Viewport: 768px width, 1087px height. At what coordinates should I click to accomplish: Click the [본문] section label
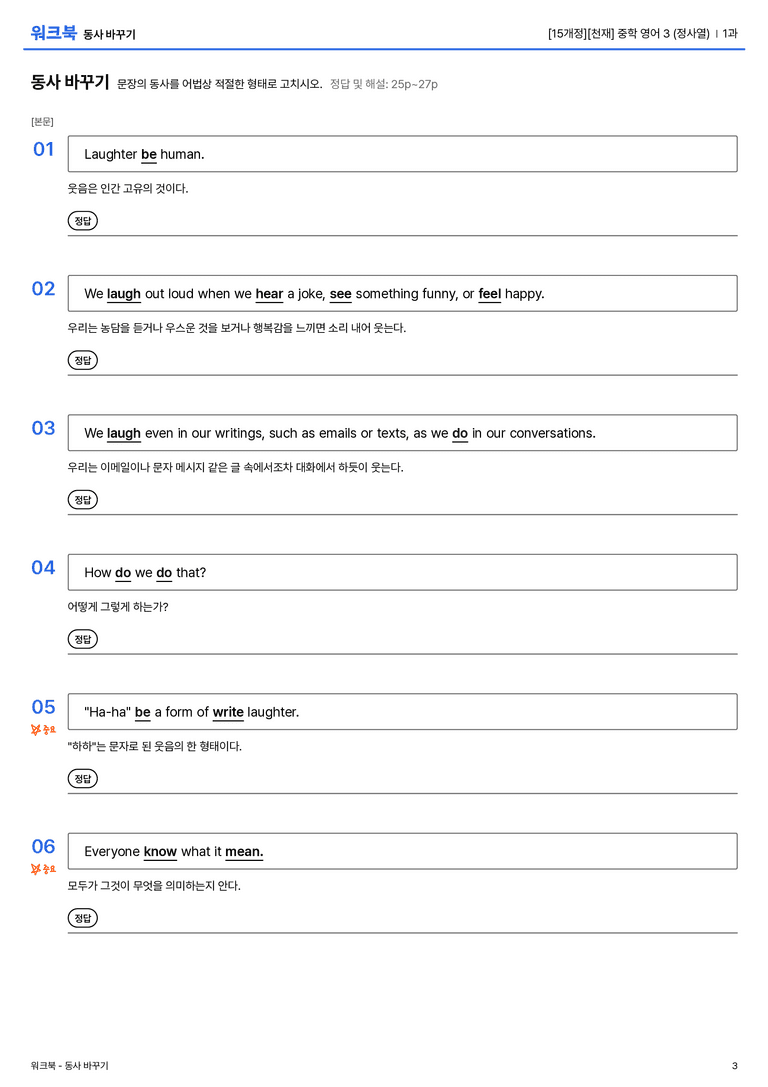coord(42,121)
